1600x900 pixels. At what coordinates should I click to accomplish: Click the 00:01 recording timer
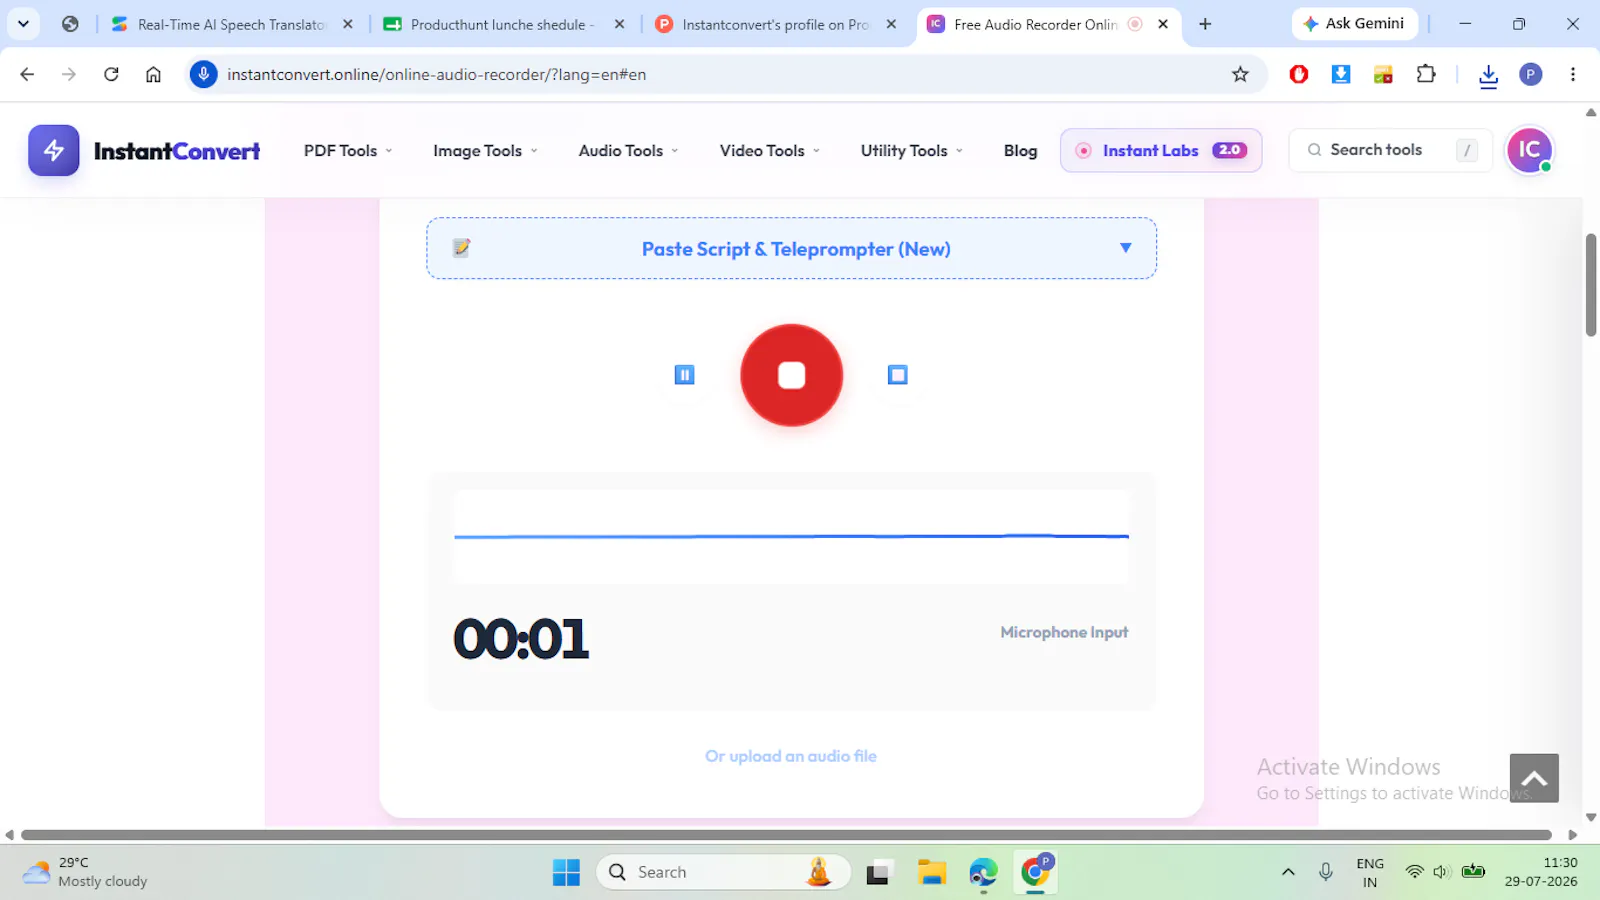point(521,639)
